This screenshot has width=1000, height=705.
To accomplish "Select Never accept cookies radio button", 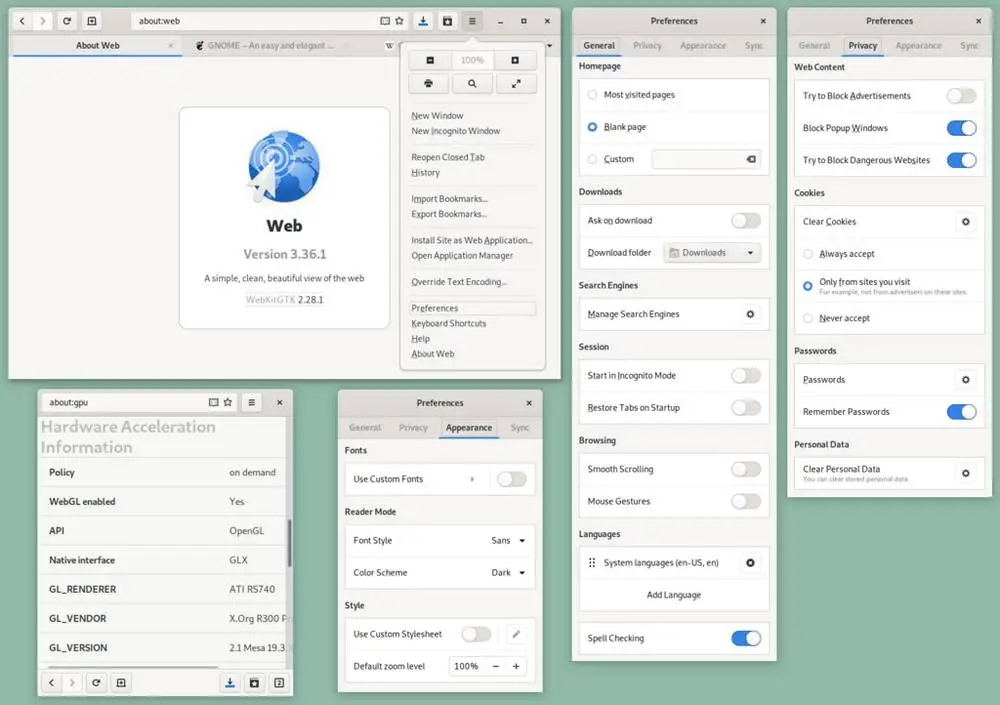I will tap(808, 318).
